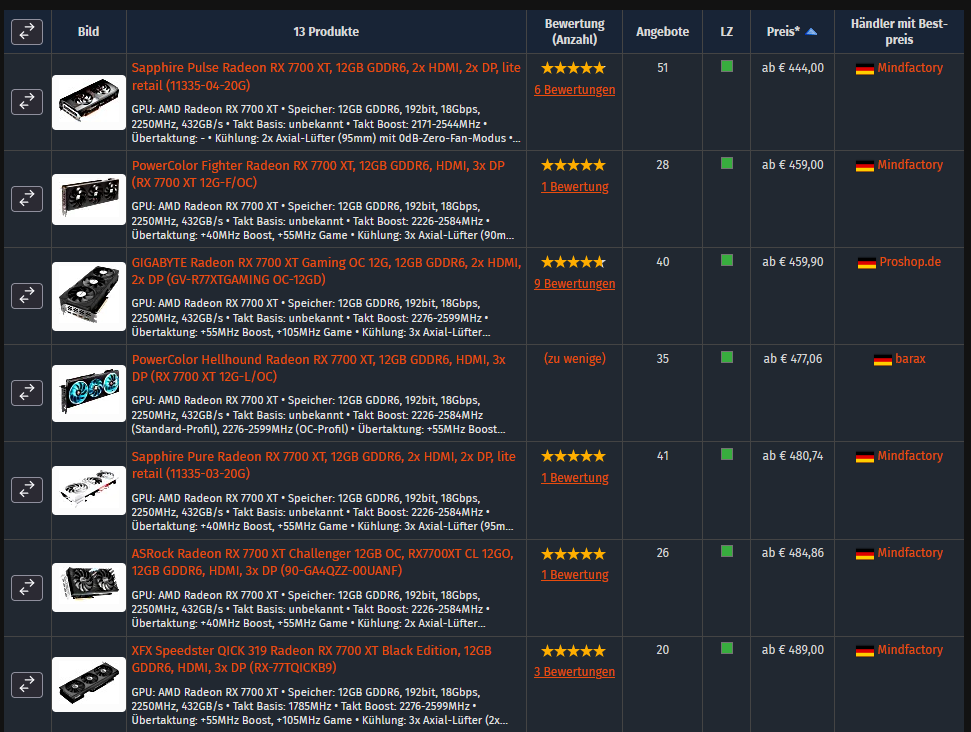The width and height of the screenshot is (971, 732).
Task: Open GIGABYTE Radeon RX 7700 XT Gaming OC
Action: (x=326, y=271)
